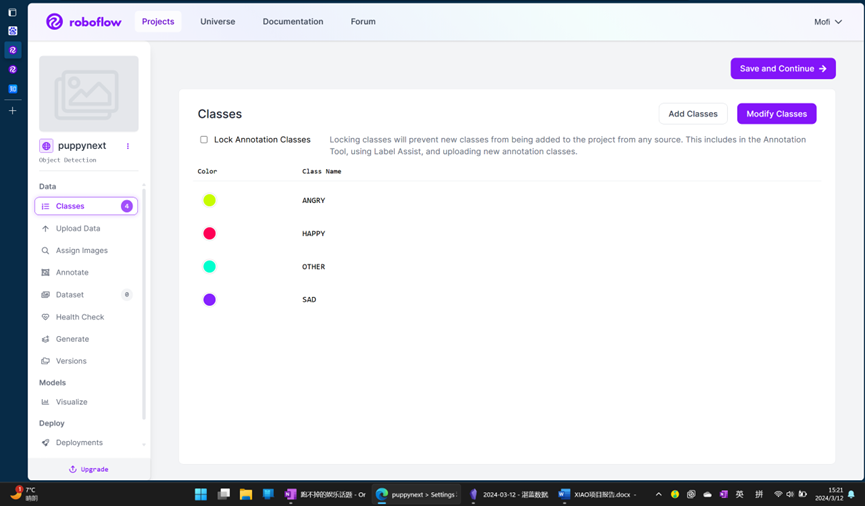Enable the Lock Annotation Classes checkbox
The height and width of the screenshot is (506, 865).
pos(204,140)
